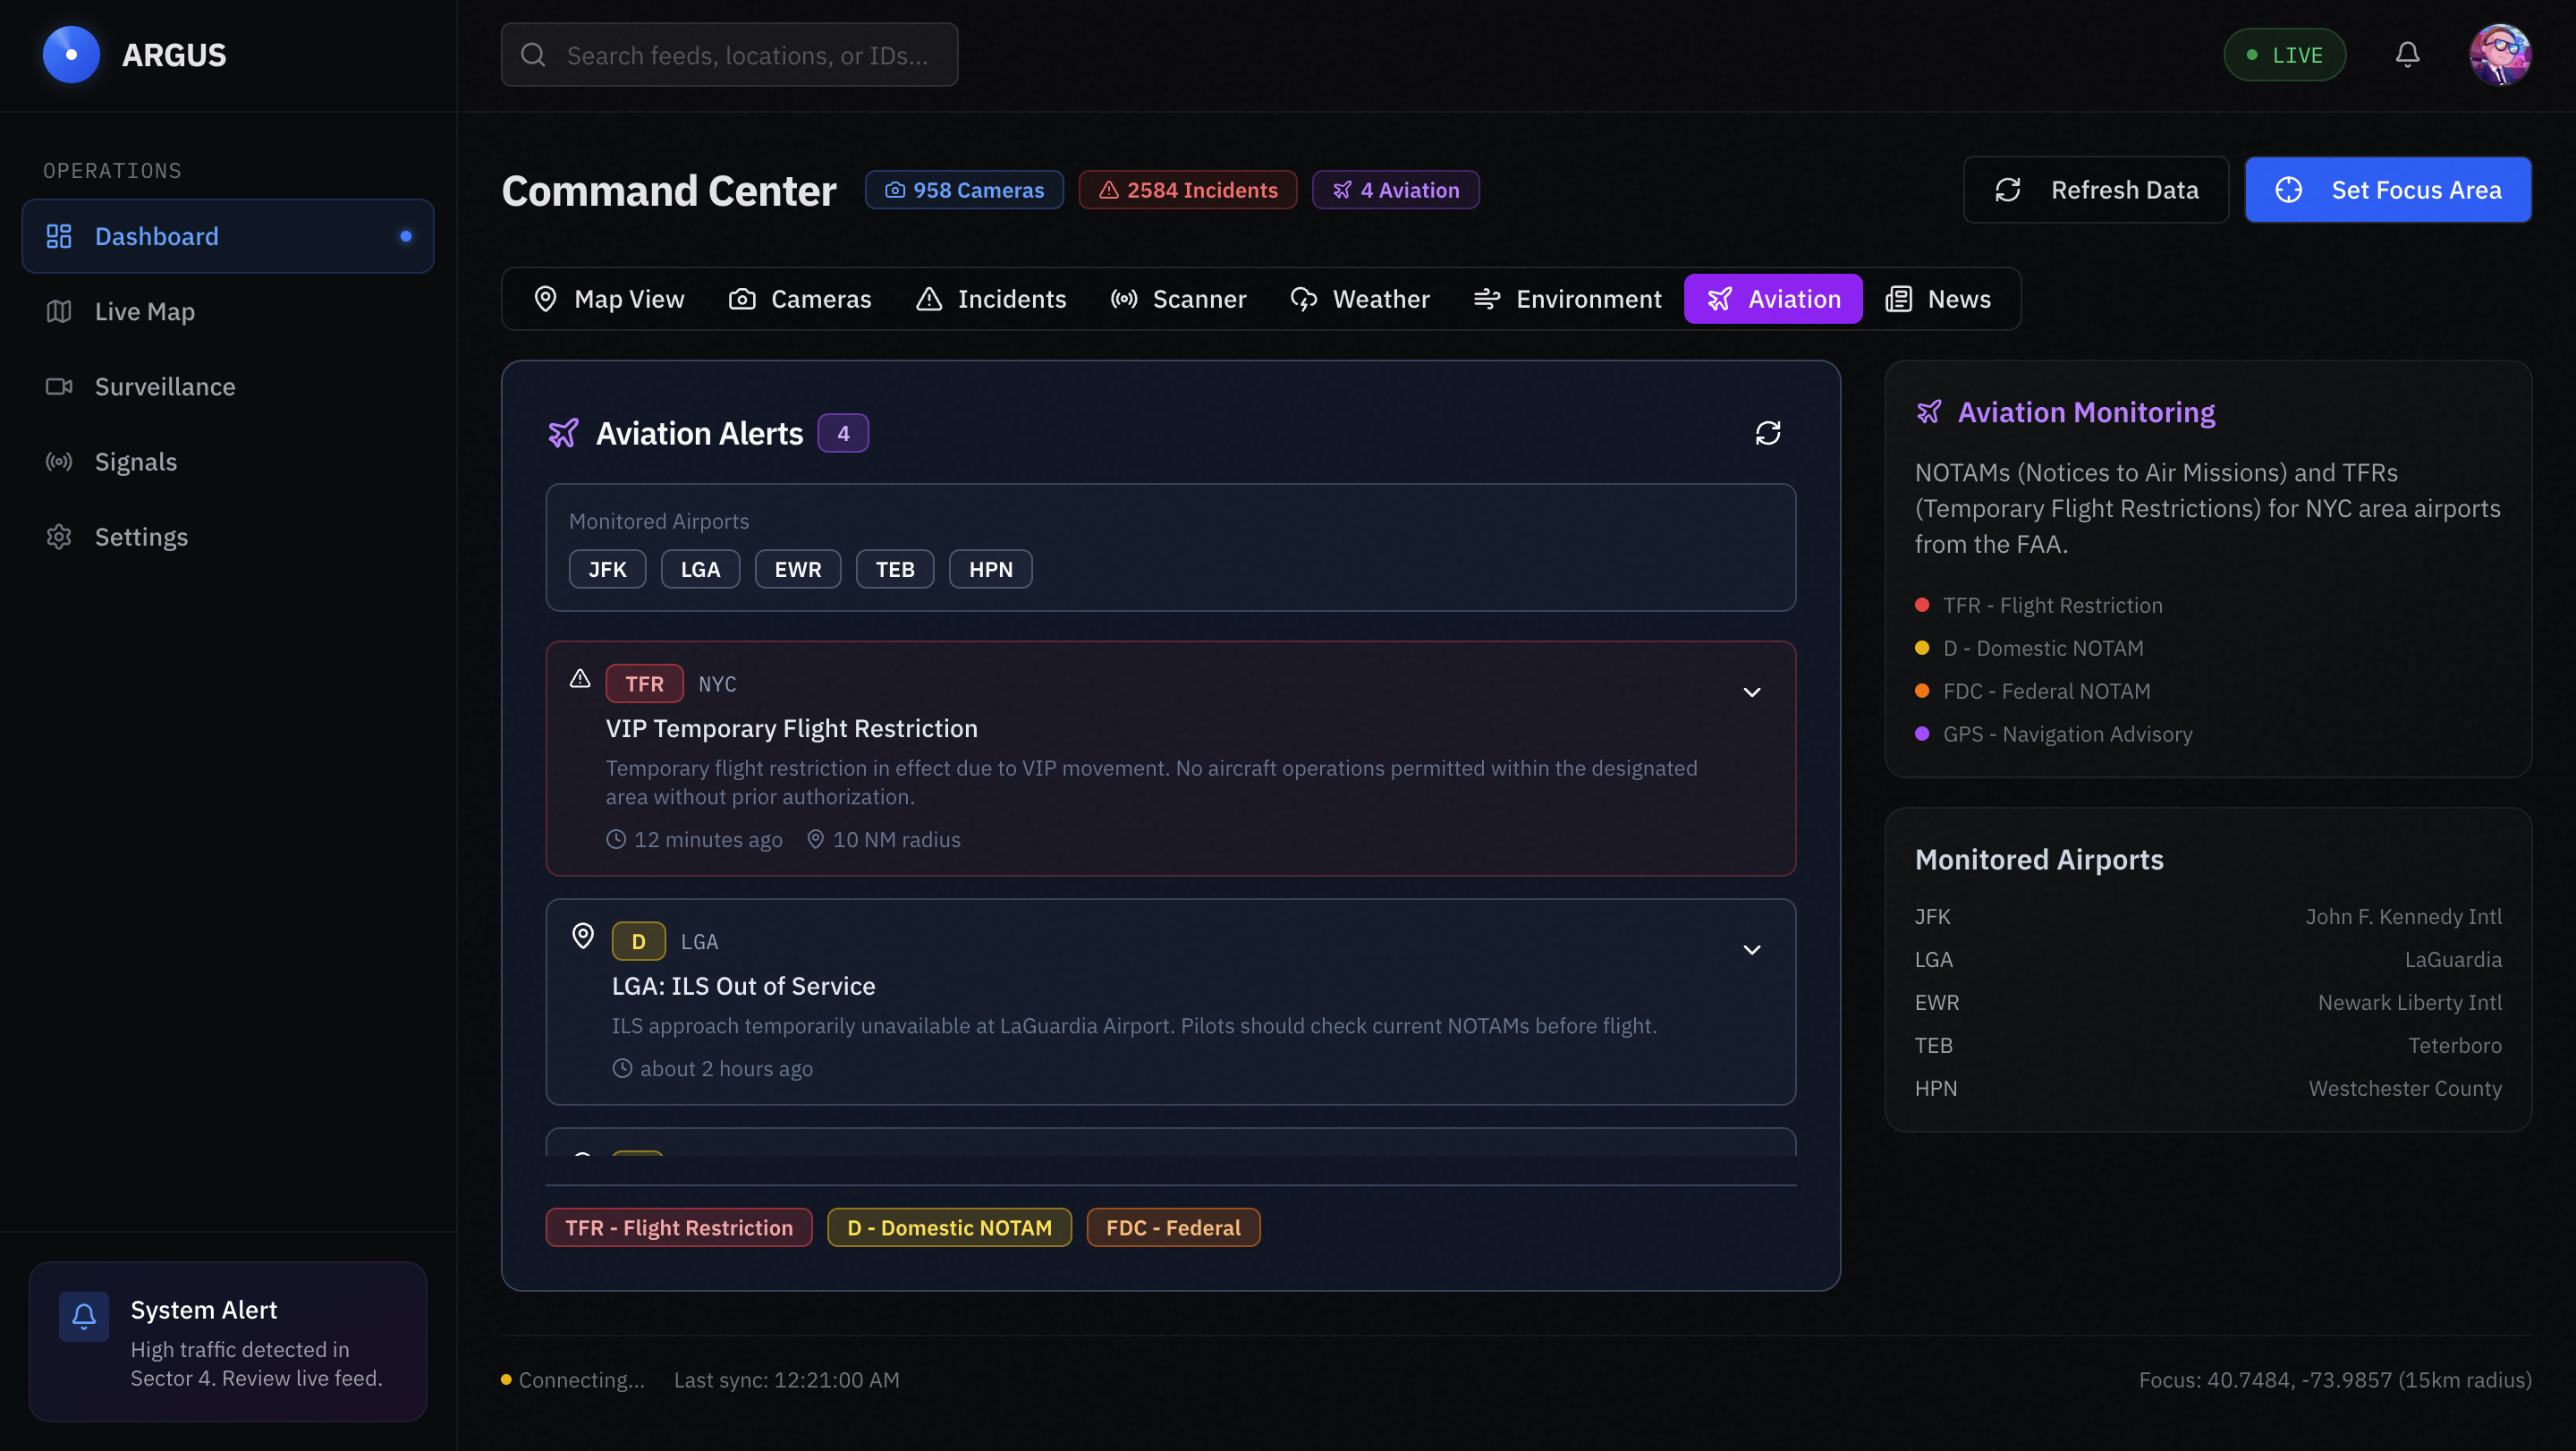Expand the VIP Temporary Flight Restriction alert
2576x1451 pixels.
(x=1751, y=692)
